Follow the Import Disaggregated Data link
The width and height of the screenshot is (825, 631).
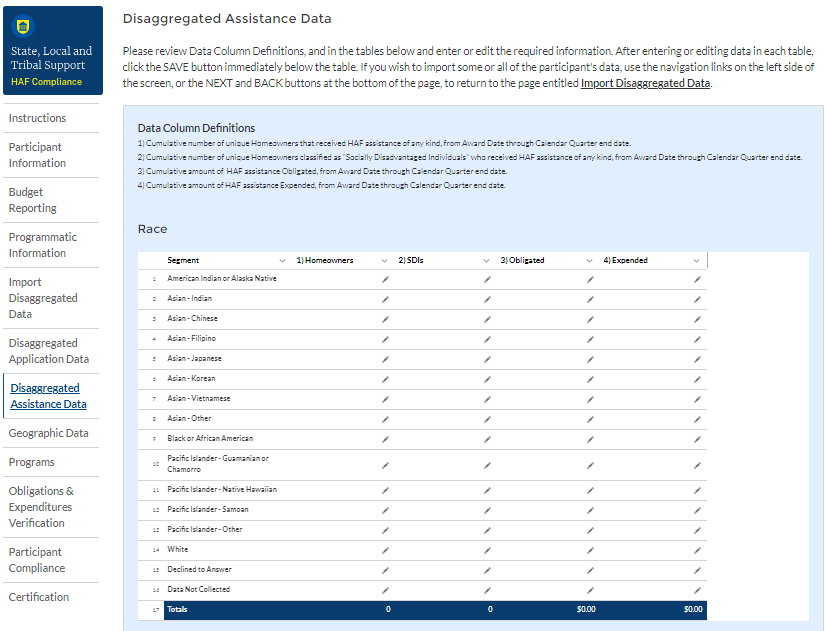(x=645, y=83)
